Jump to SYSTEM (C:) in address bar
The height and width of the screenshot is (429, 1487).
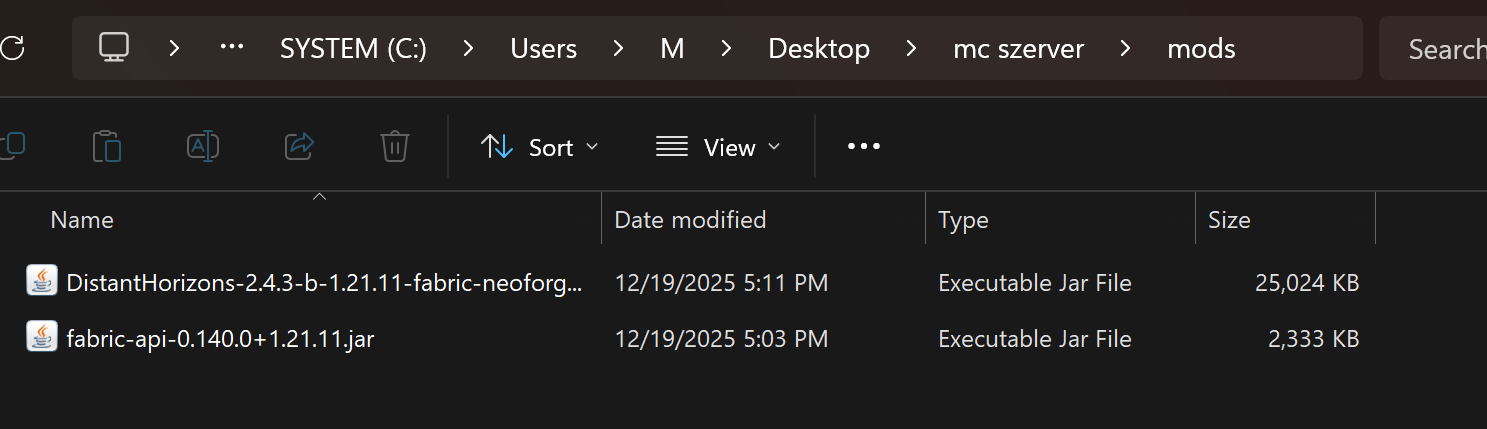(353, 48)
